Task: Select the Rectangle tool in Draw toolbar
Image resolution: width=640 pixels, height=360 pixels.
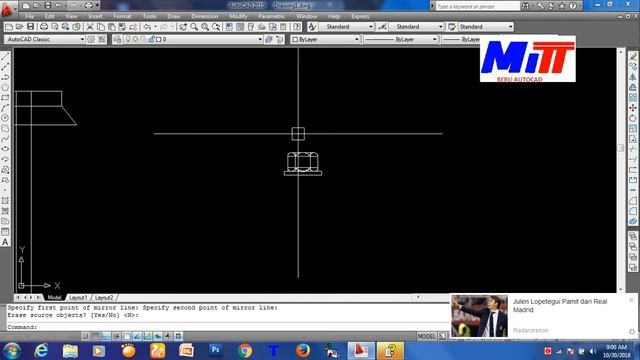Action: (5, 98)
